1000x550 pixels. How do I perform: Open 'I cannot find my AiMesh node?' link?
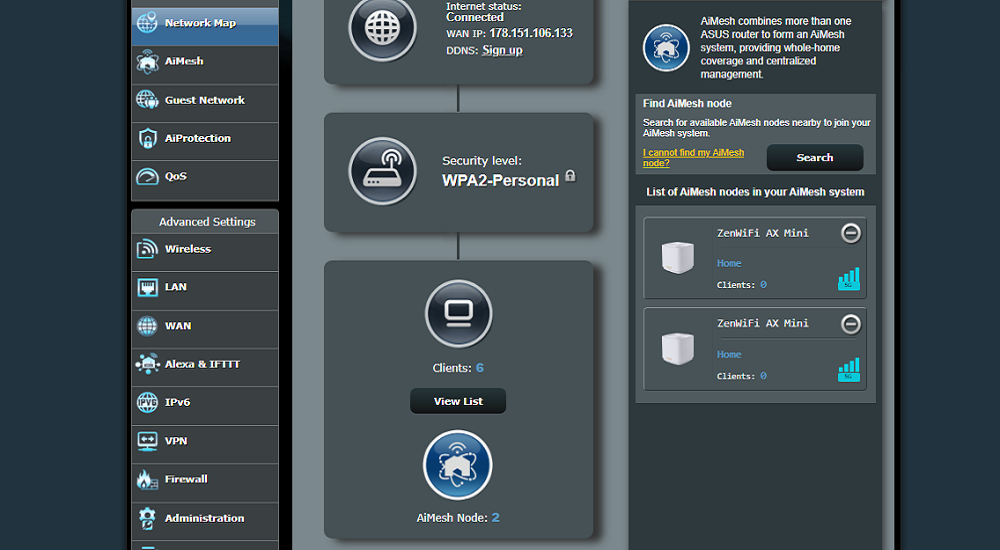[693, 158]
